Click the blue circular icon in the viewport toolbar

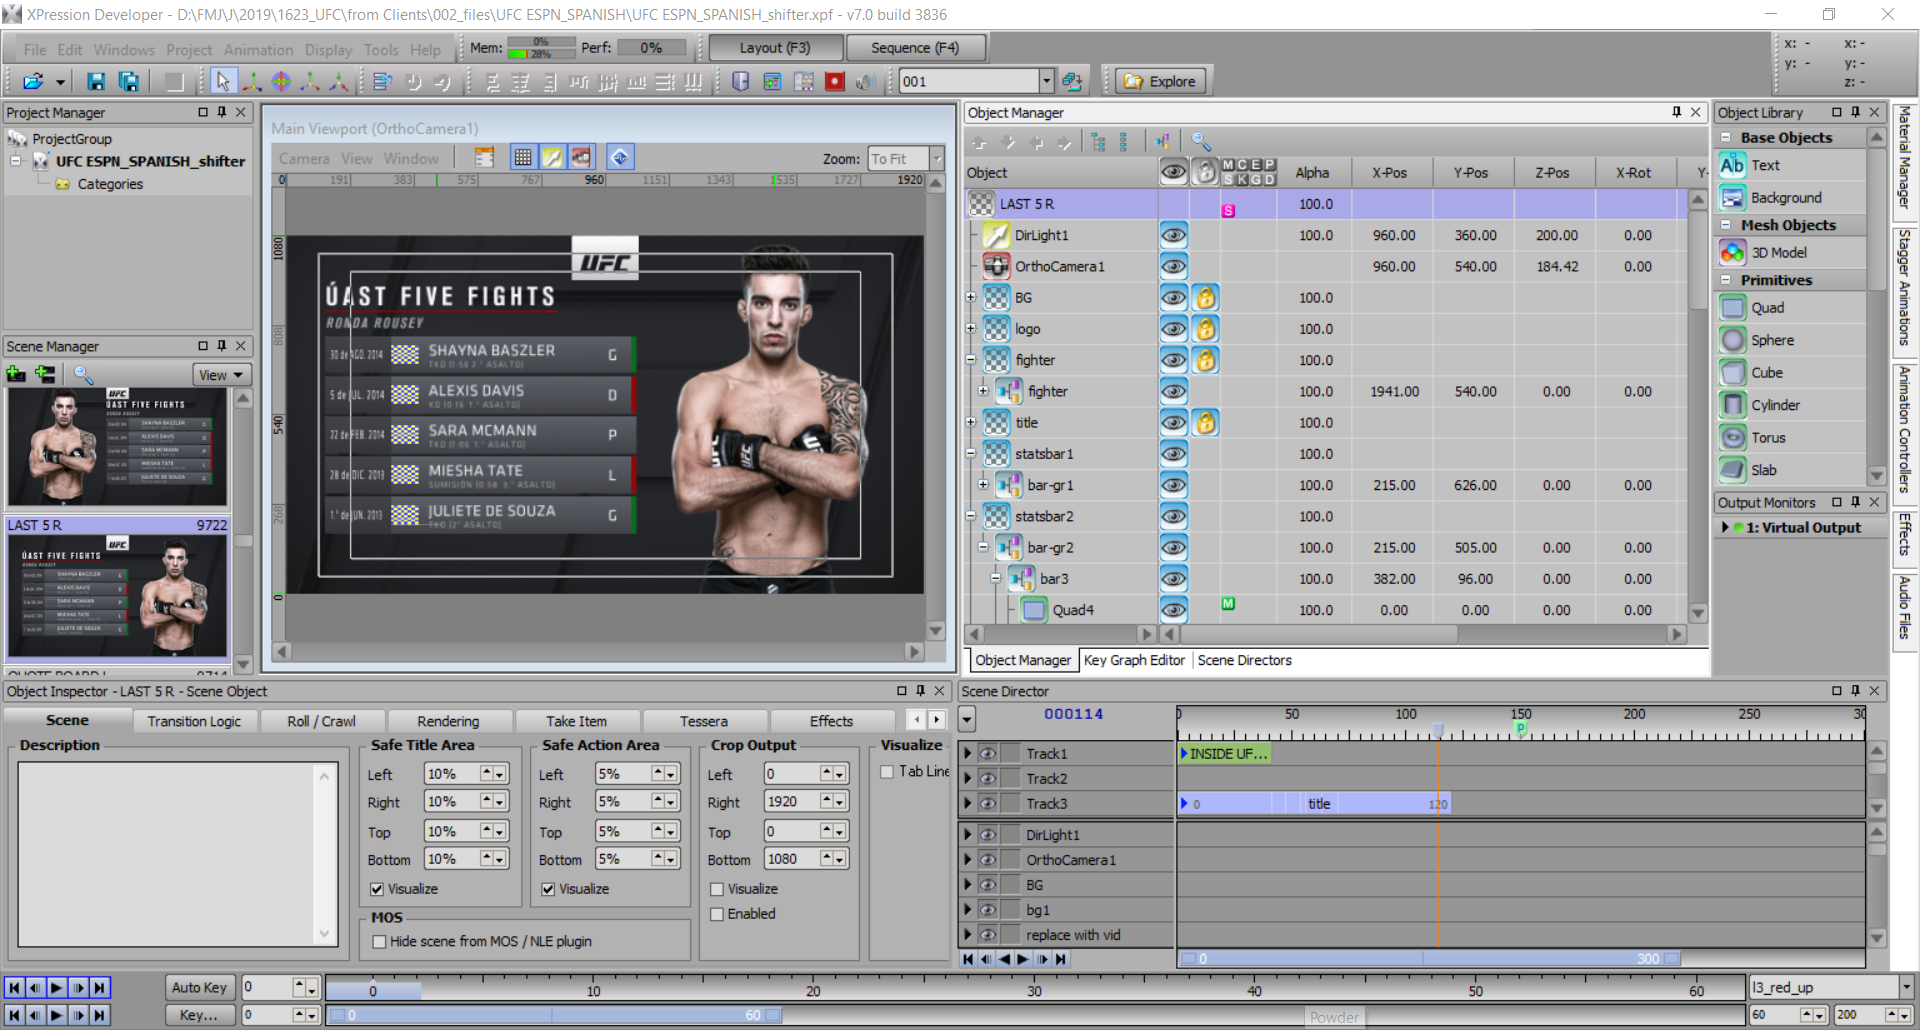(620, 157)
